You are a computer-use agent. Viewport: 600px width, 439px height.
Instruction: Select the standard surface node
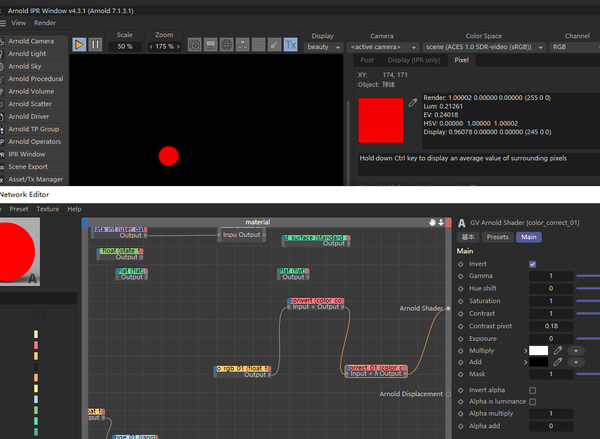coord(316,240)
